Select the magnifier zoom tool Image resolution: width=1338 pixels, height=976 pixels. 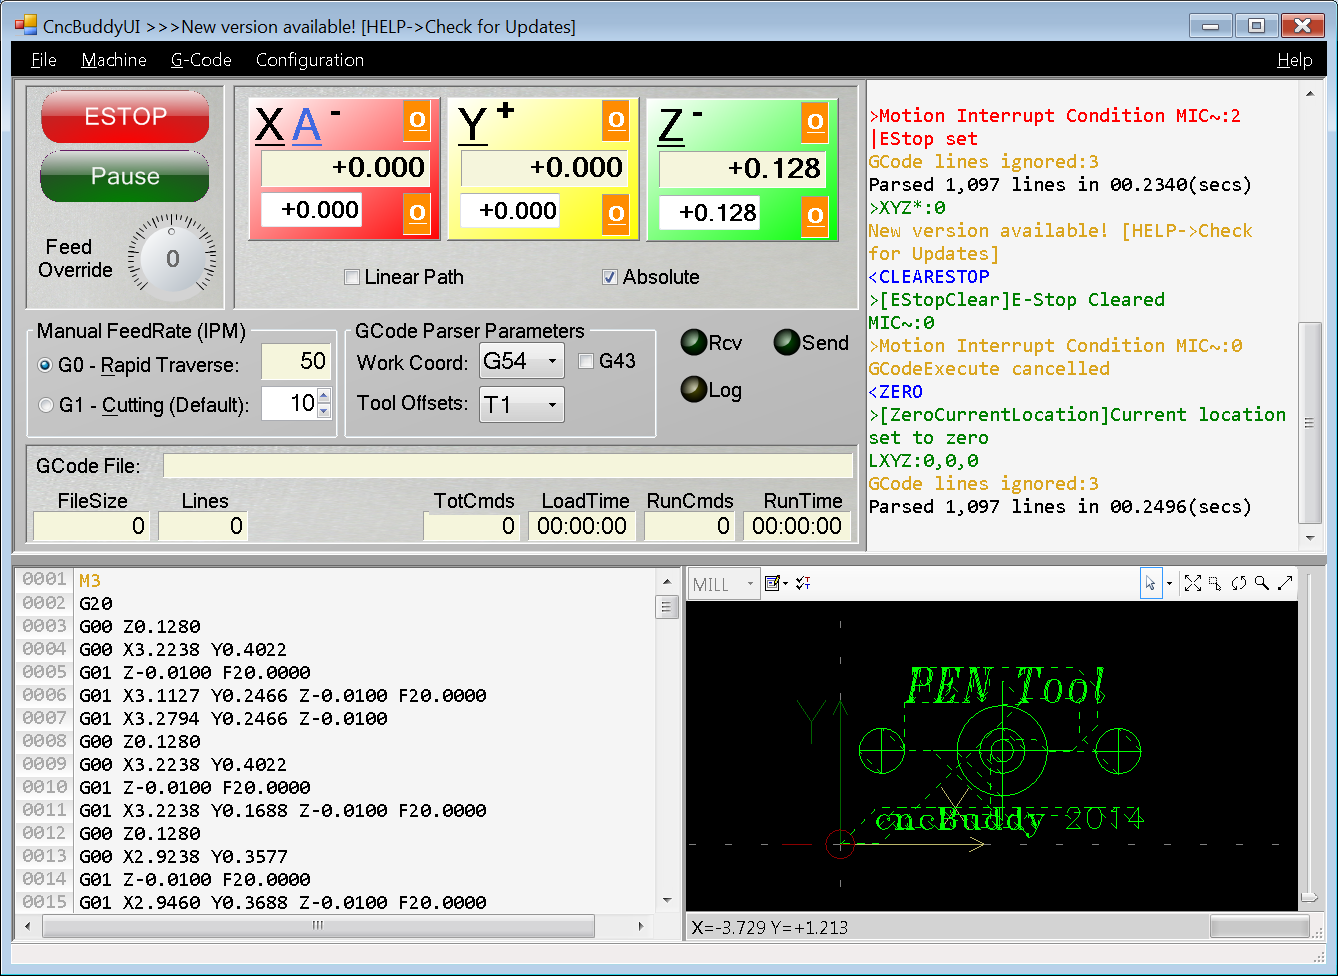(x=1262, y=583)
